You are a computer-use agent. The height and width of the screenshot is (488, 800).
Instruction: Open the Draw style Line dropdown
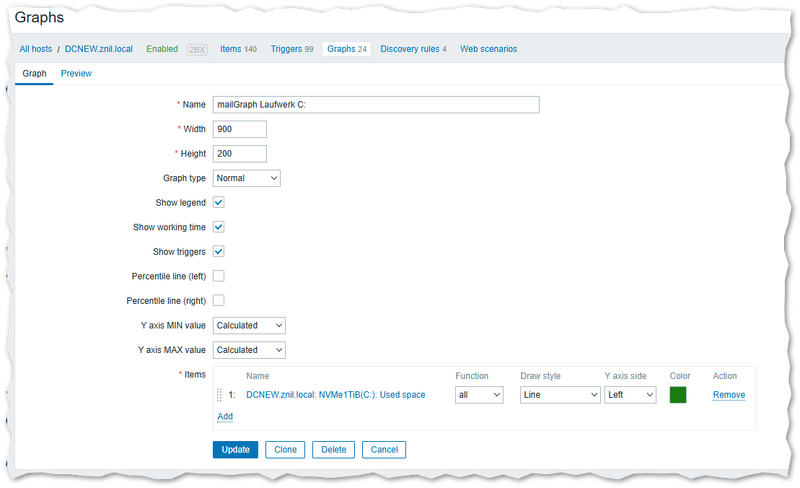click(559, 395)
